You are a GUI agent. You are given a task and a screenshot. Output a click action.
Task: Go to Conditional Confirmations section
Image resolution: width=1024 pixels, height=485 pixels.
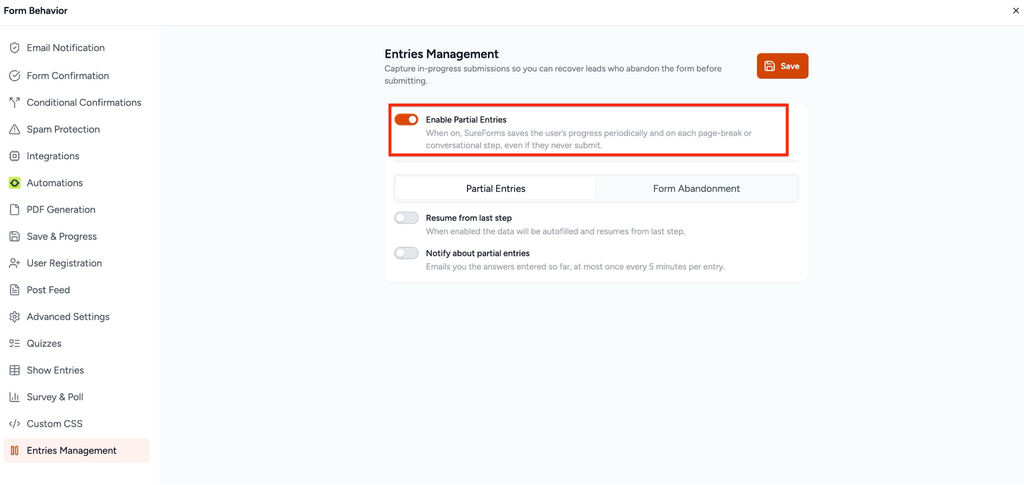click(x=76, y=102)
